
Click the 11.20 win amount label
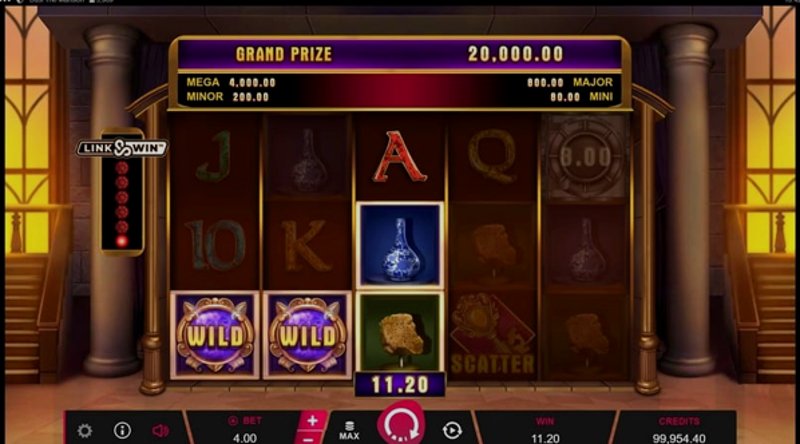click(400, 385)
